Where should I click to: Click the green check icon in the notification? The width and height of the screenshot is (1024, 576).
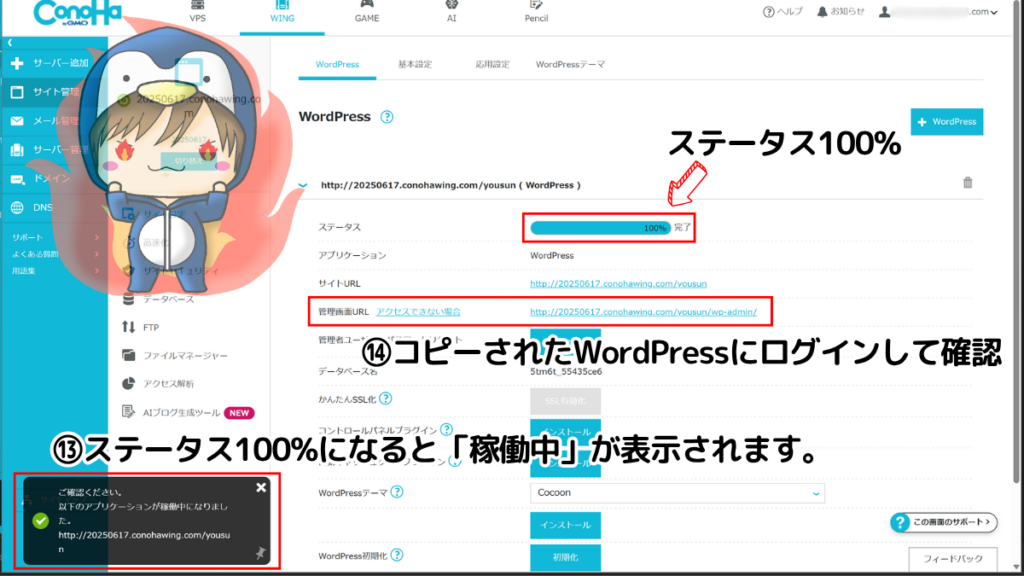click(x=41, y=520)
